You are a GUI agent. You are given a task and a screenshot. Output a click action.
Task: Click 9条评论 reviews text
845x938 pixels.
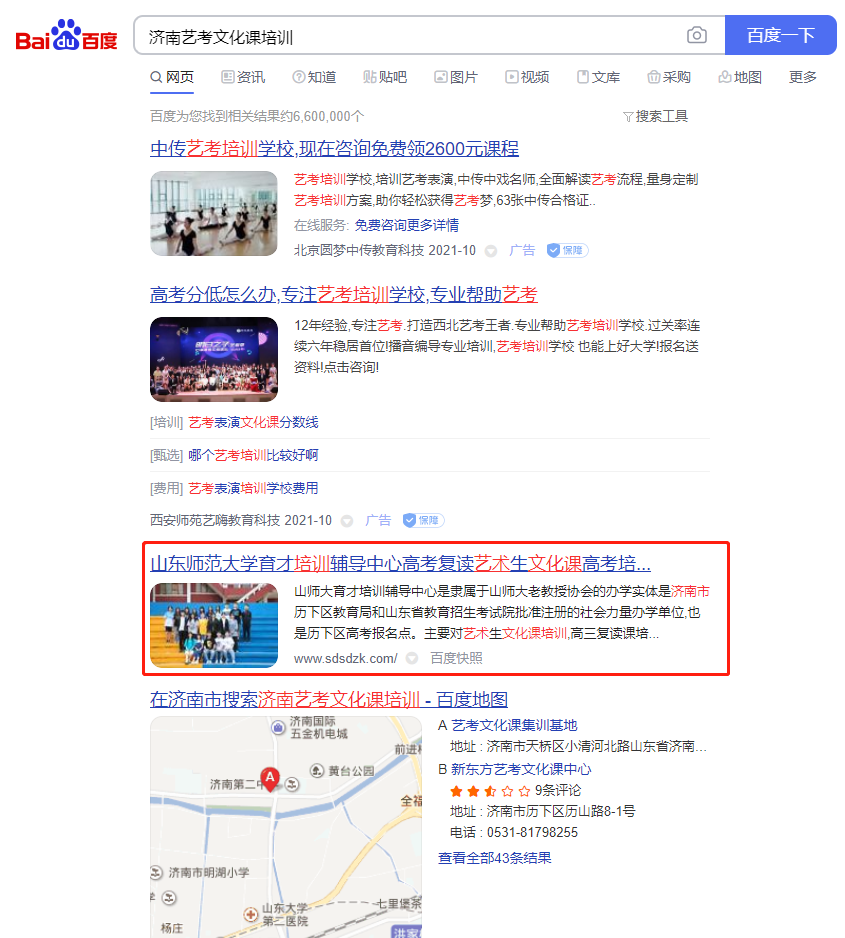point(557,791)
